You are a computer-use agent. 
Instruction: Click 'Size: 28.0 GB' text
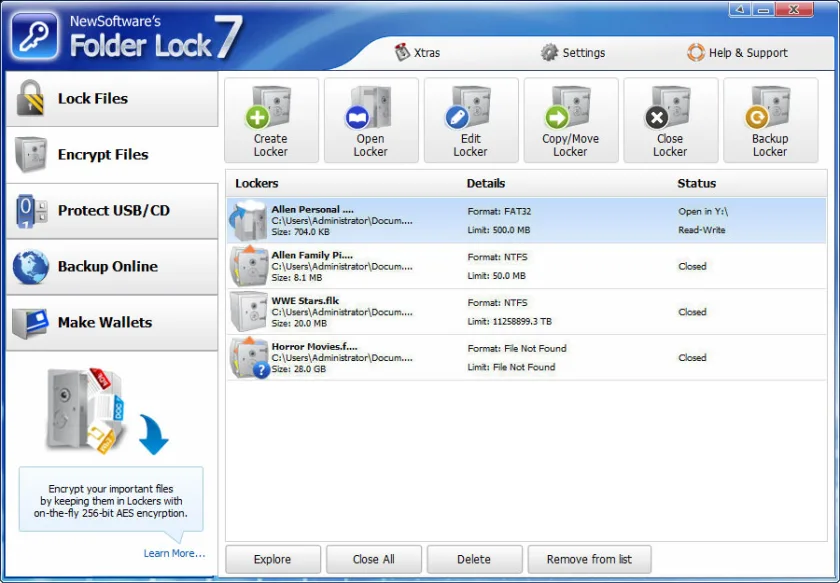coord(298,369)
